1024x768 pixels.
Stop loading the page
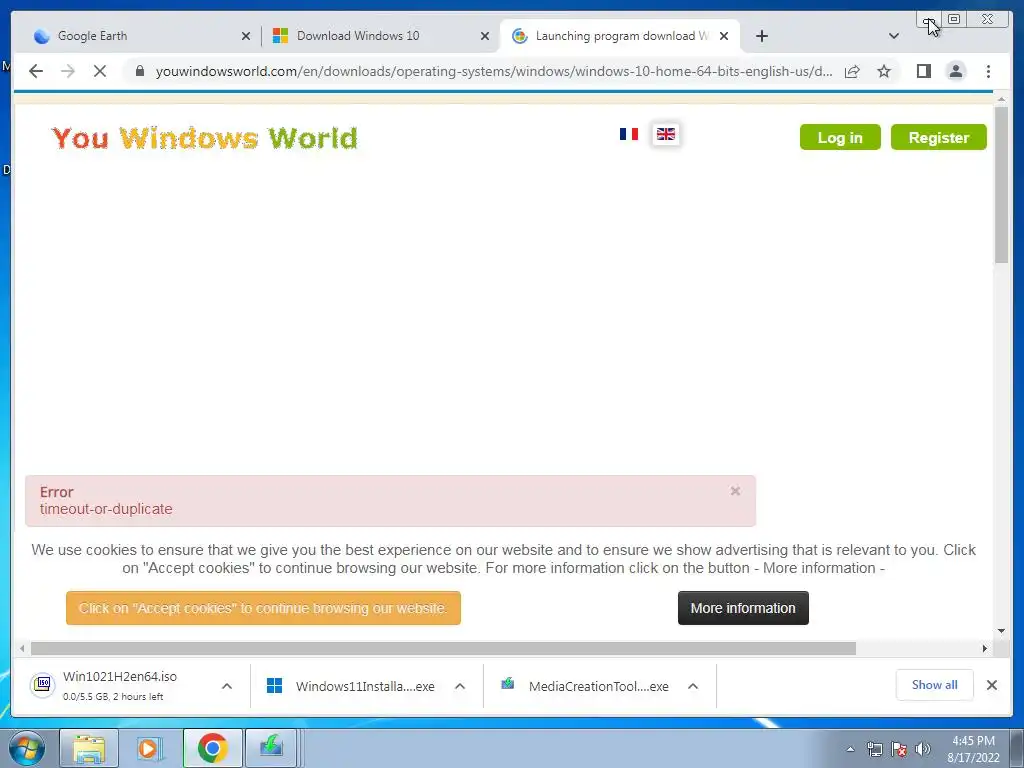100,71
